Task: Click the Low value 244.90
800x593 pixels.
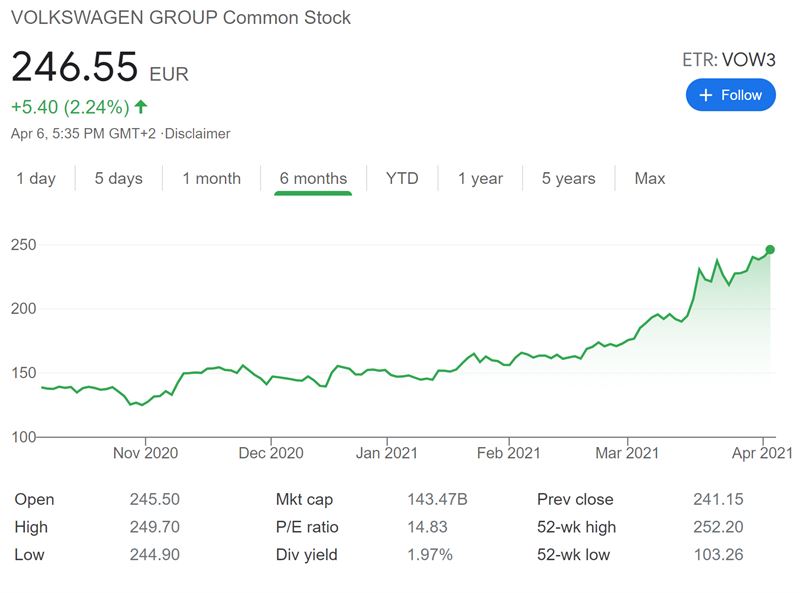Action: [x=155, y=554]
